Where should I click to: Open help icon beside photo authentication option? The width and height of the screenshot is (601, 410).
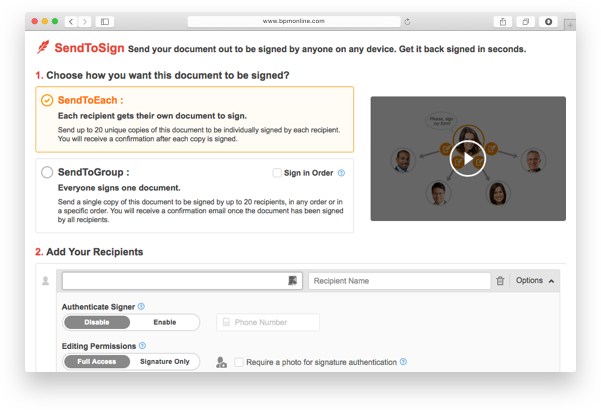403,362
